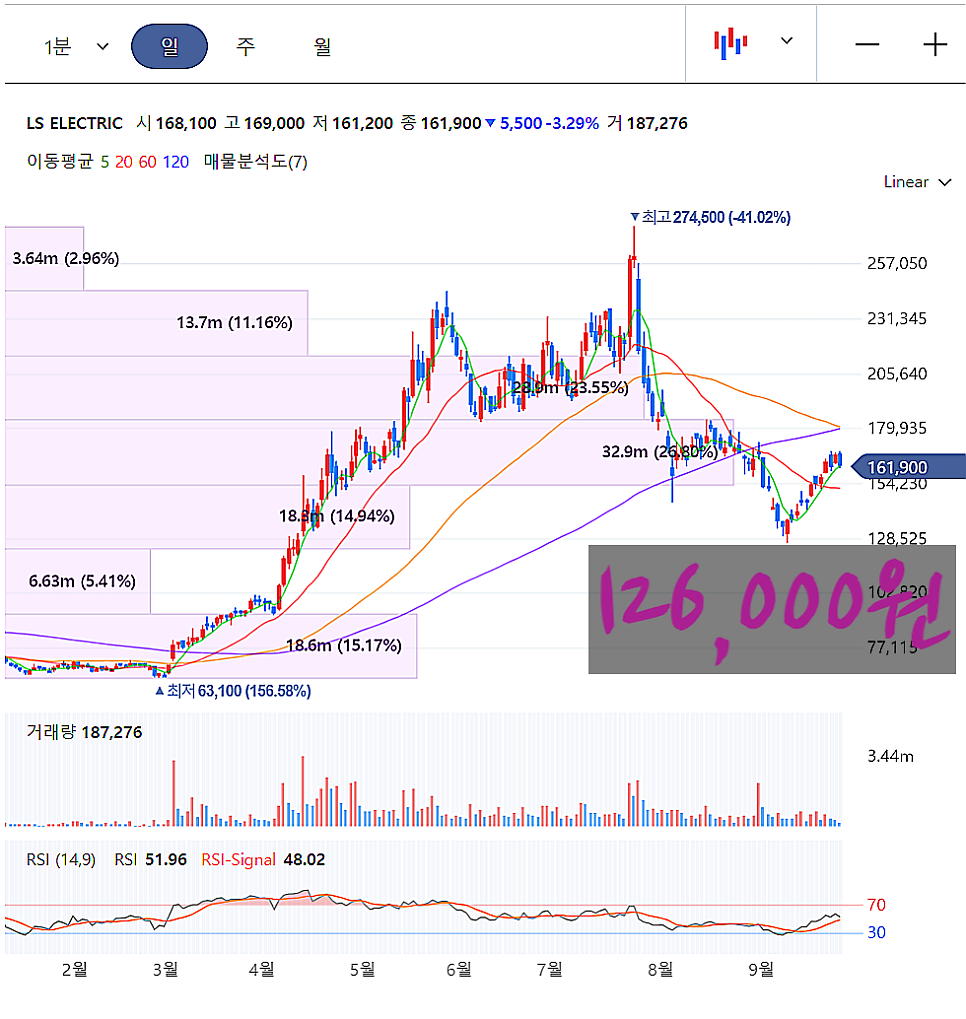
Task: Zoom in with the plus button
Action: [x=935, y=45]
